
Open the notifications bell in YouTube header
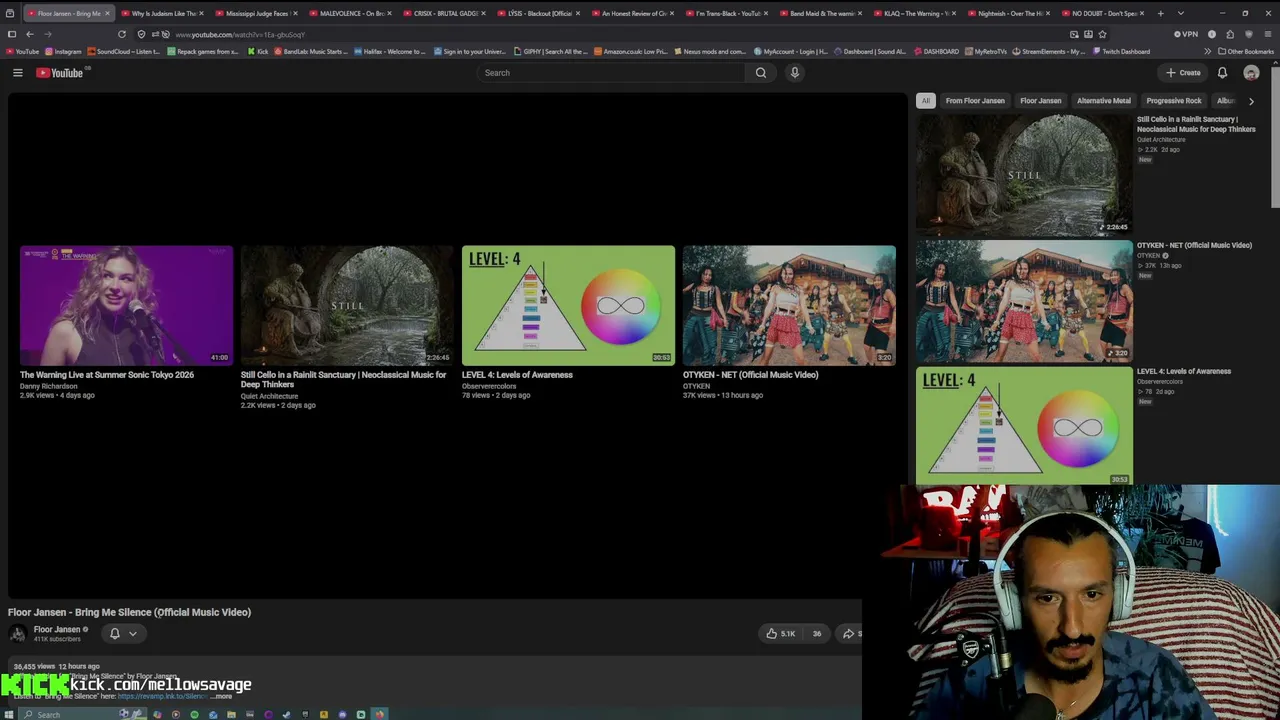[1222, 73]
